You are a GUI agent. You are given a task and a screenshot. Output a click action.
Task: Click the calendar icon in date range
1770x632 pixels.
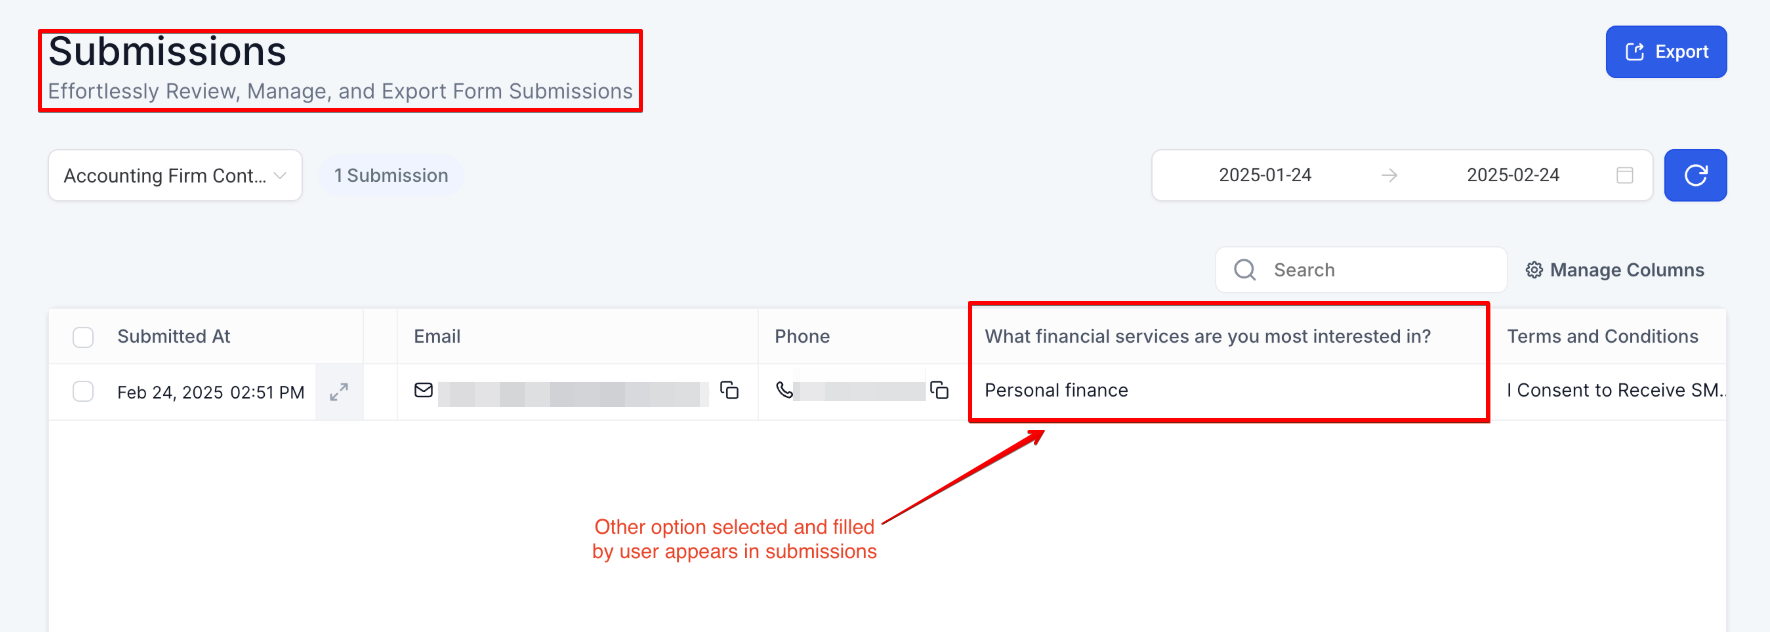1625,175
